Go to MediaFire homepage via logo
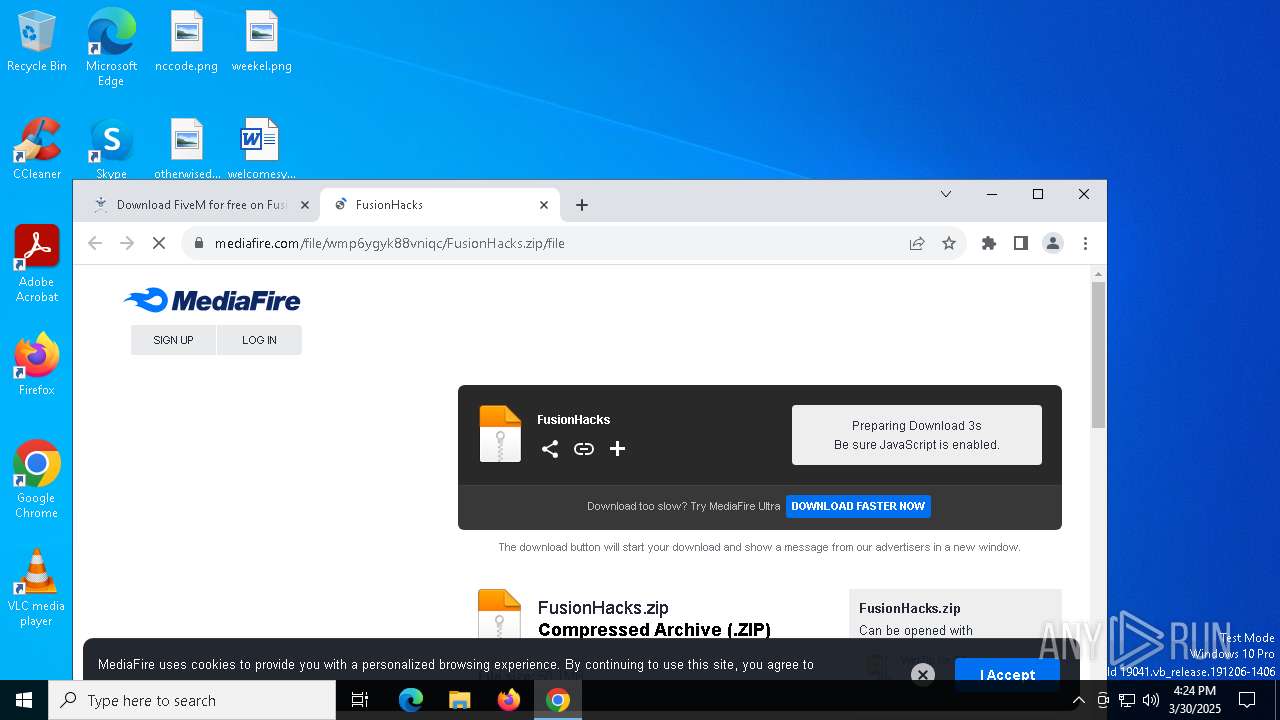This screenshot has width=1280, height=720. (x=212, y=300)
